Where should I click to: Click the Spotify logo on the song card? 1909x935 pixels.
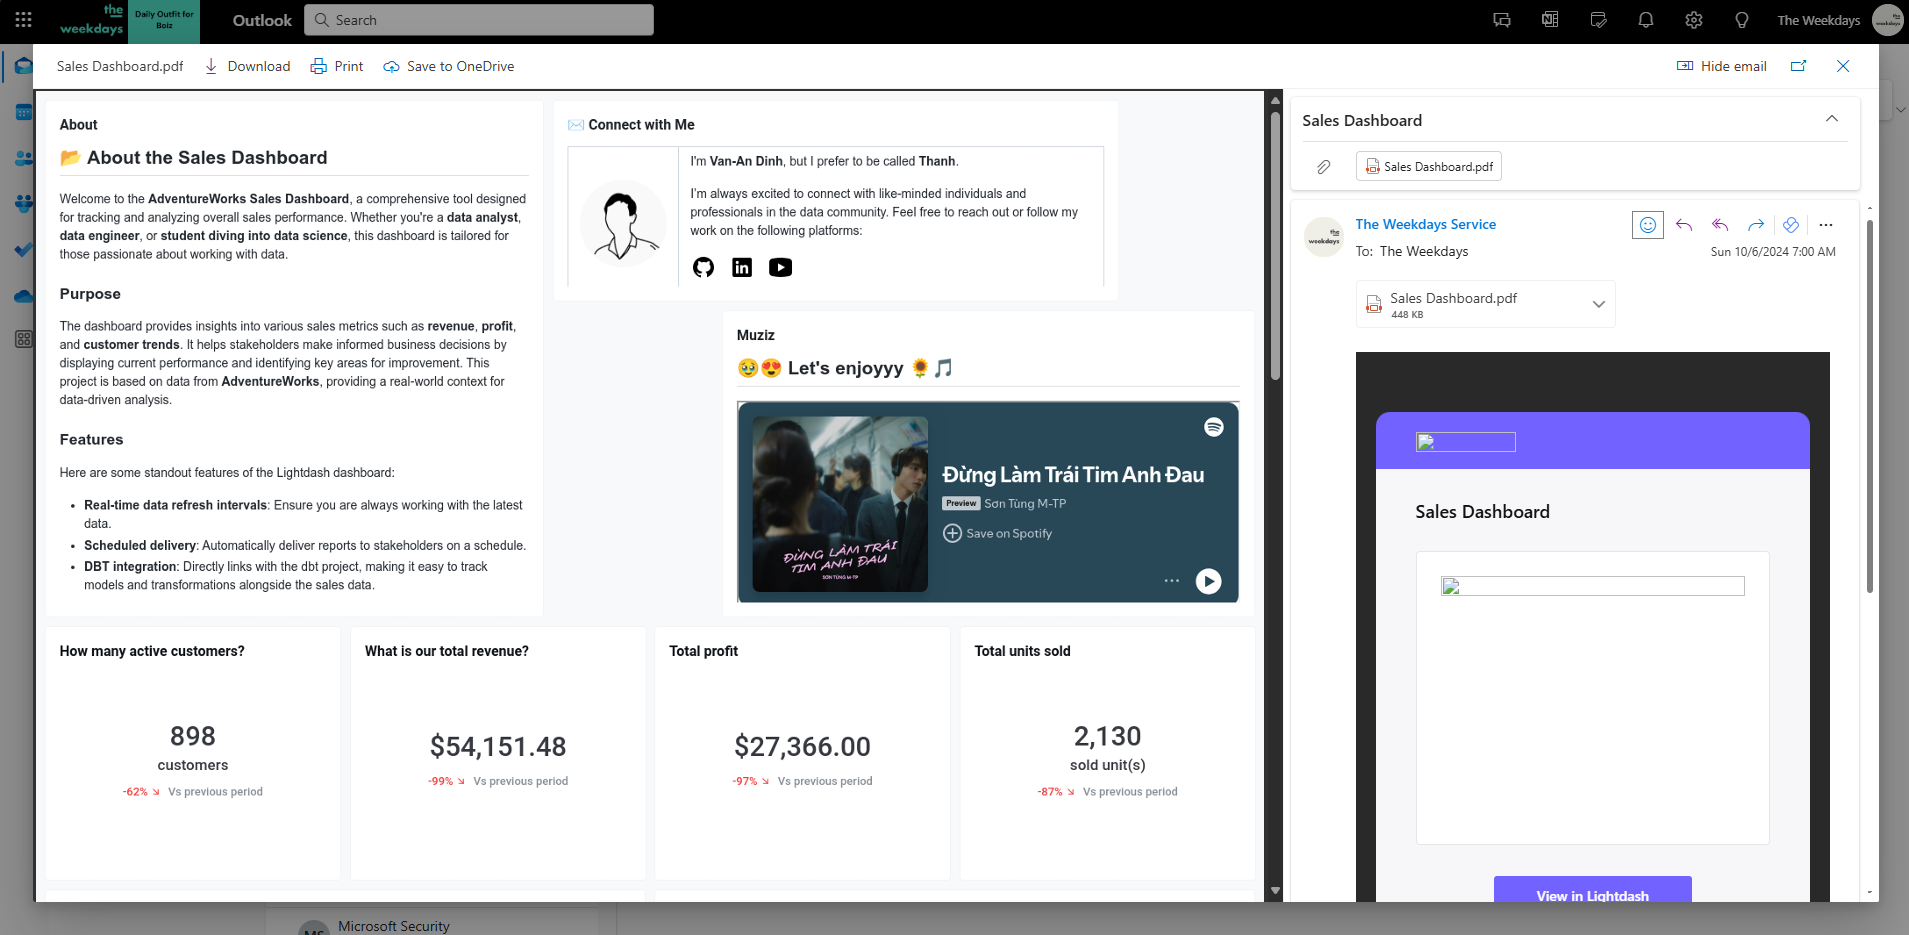(x=1214, y=427)
